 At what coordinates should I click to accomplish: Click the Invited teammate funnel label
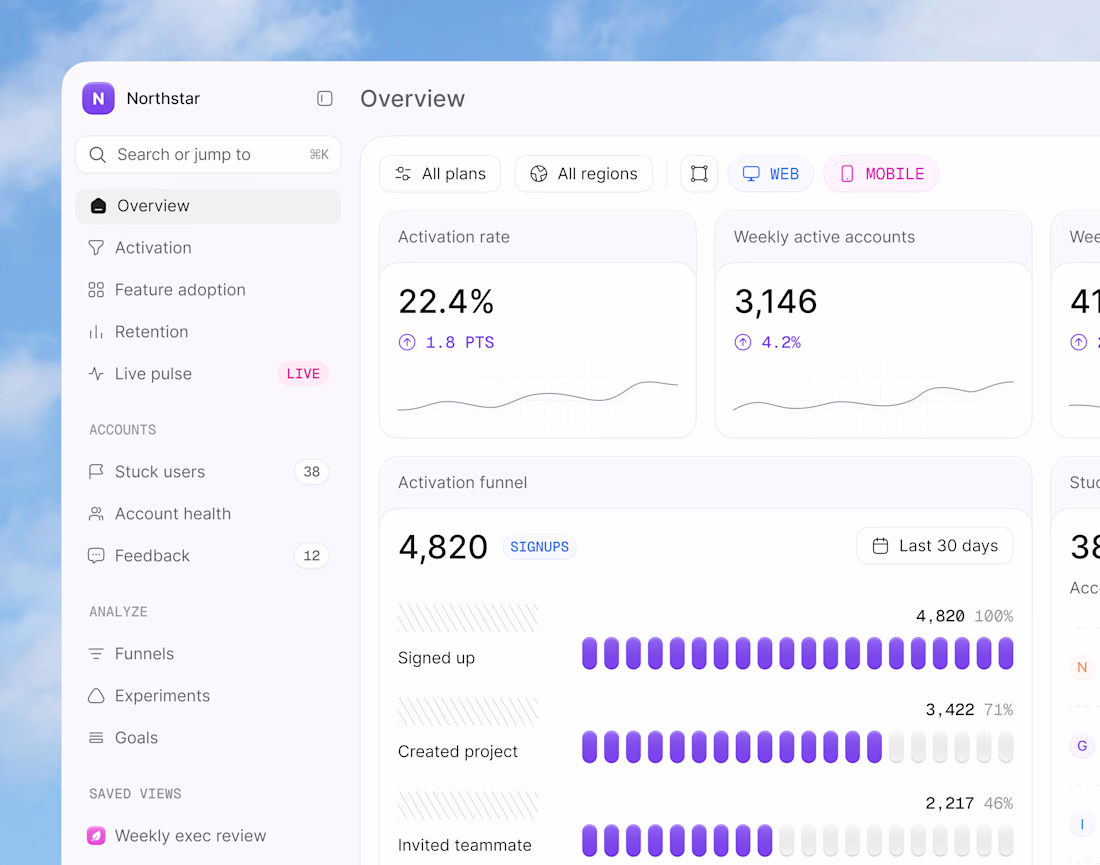pyautogui.click(x=464, y=845)
